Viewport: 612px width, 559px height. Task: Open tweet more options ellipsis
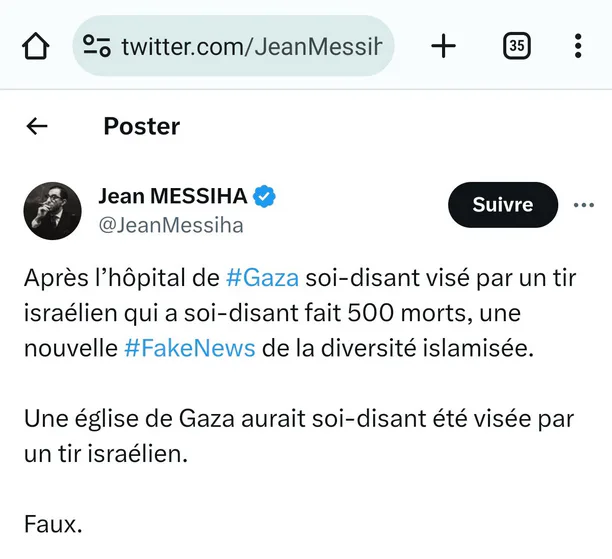click(x=584, y=205)
